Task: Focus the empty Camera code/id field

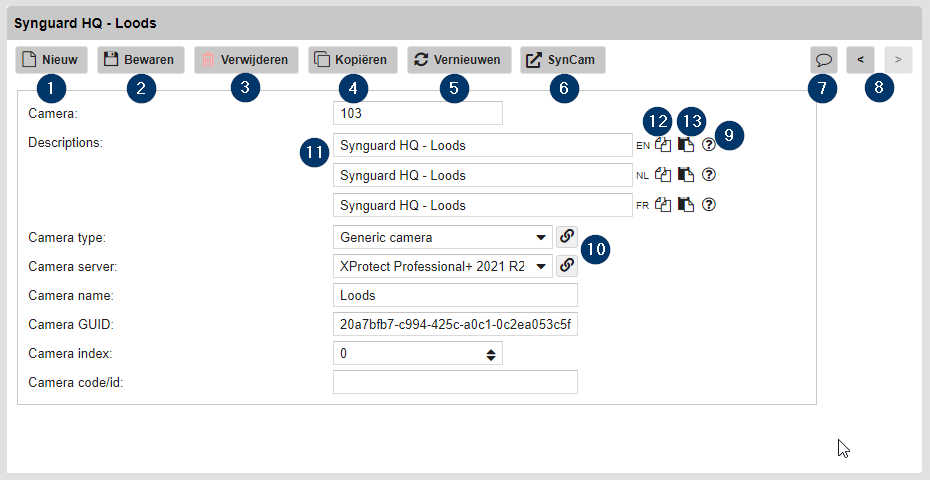Action: pos(455,383)
